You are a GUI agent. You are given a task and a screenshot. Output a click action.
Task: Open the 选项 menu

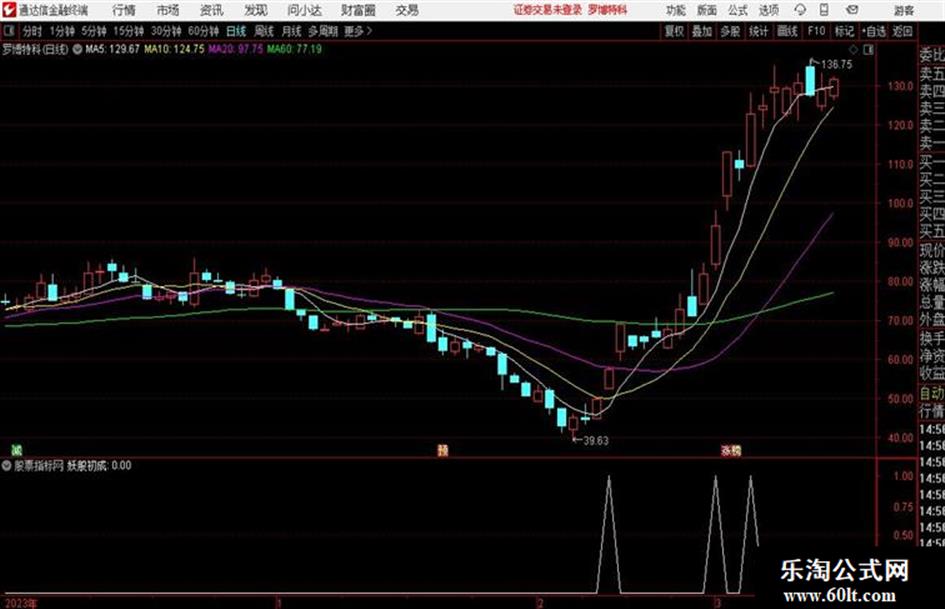pos(769,10)
